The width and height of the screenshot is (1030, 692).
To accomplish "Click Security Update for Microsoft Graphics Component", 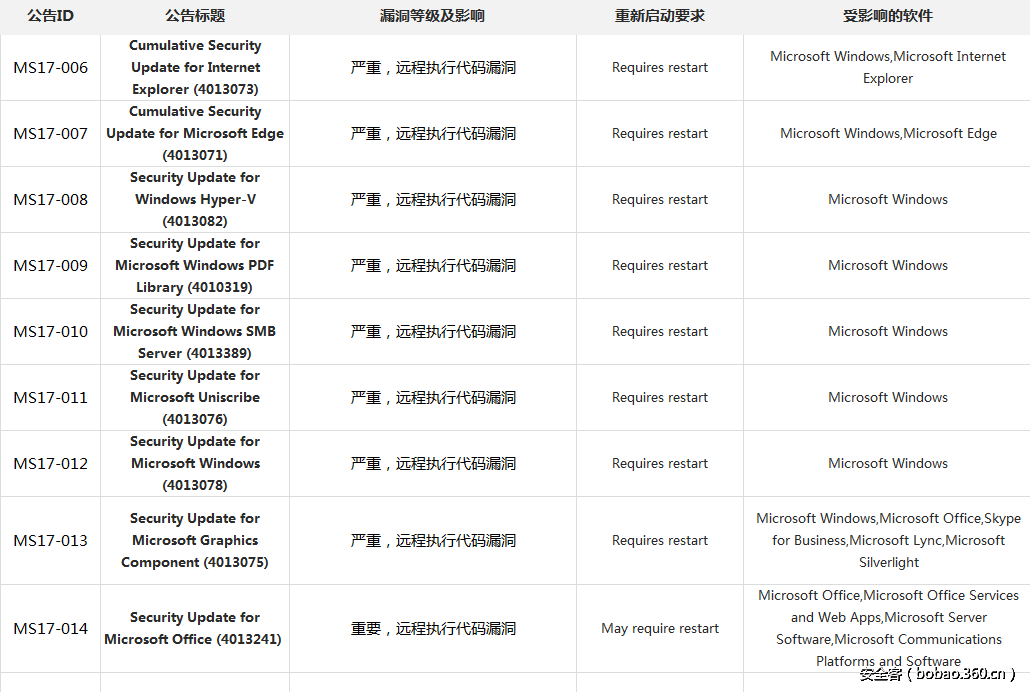I will pyautogui.click(x=195, y=540).
